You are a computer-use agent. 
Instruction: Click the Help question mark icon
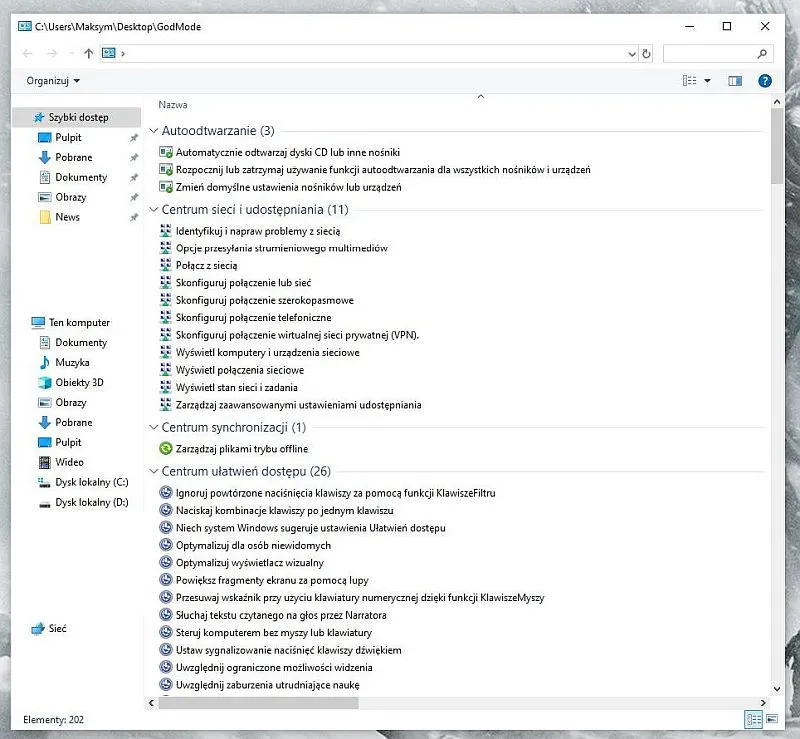click(765, 81)
